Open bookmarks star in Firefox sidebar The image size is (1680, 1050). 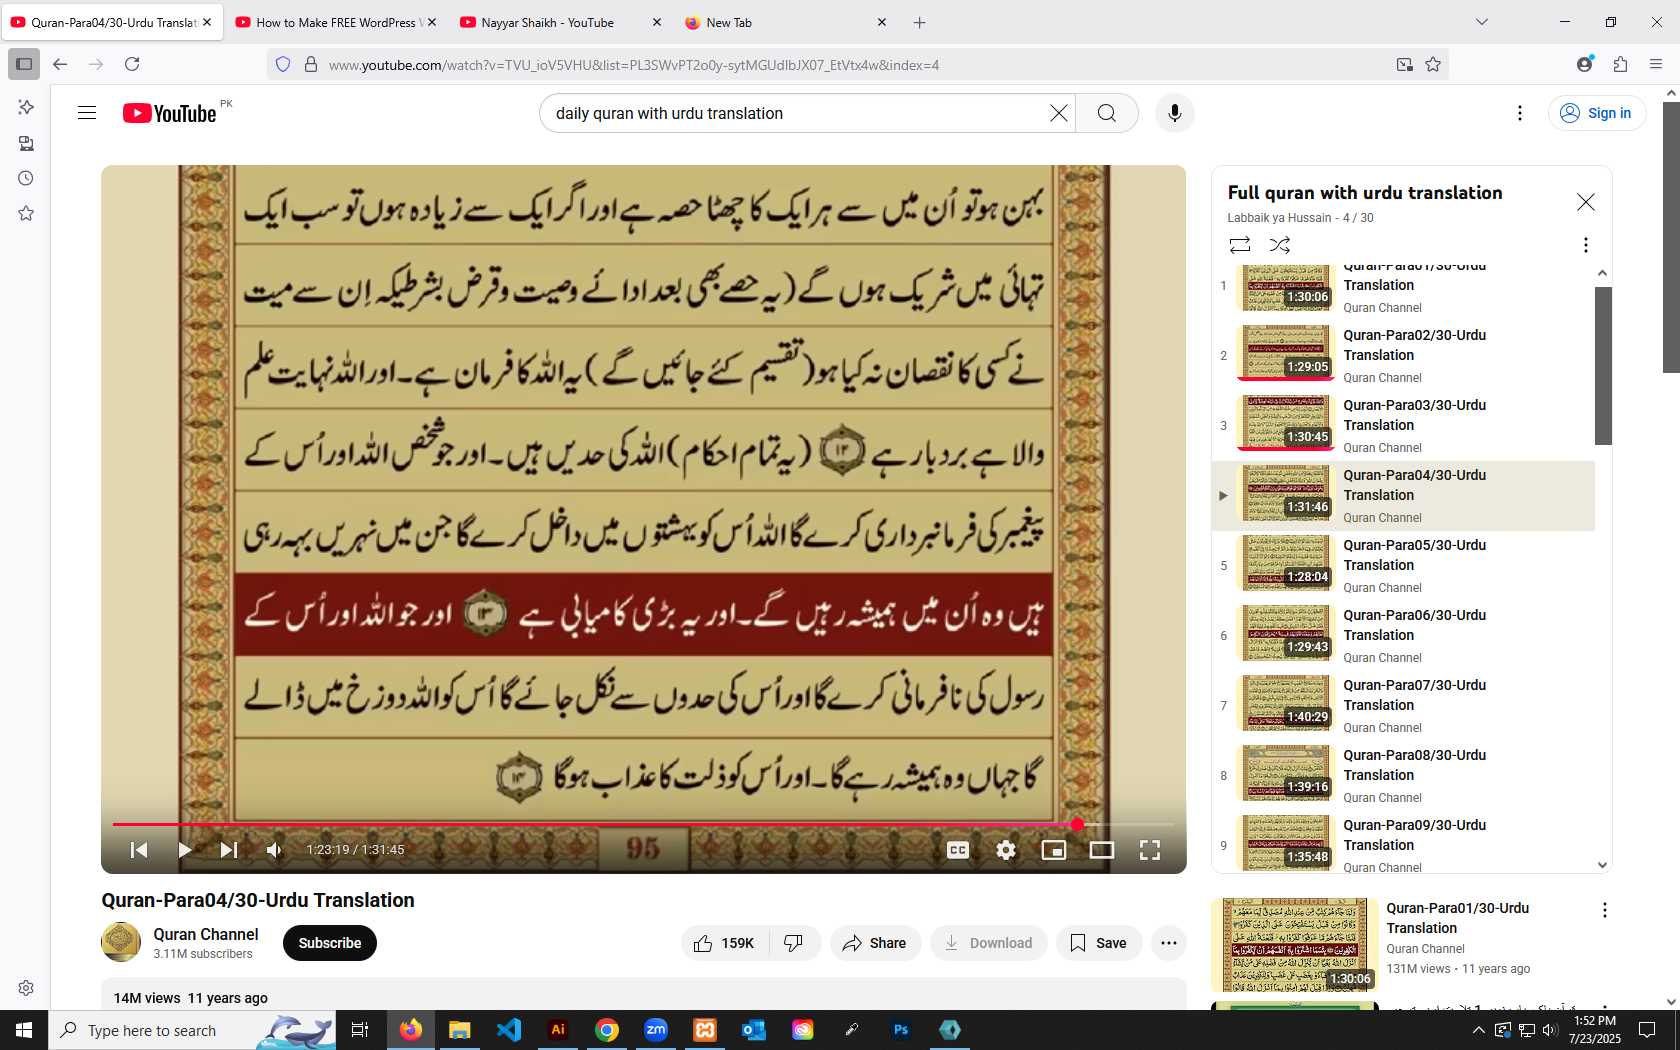pos(26,213)
